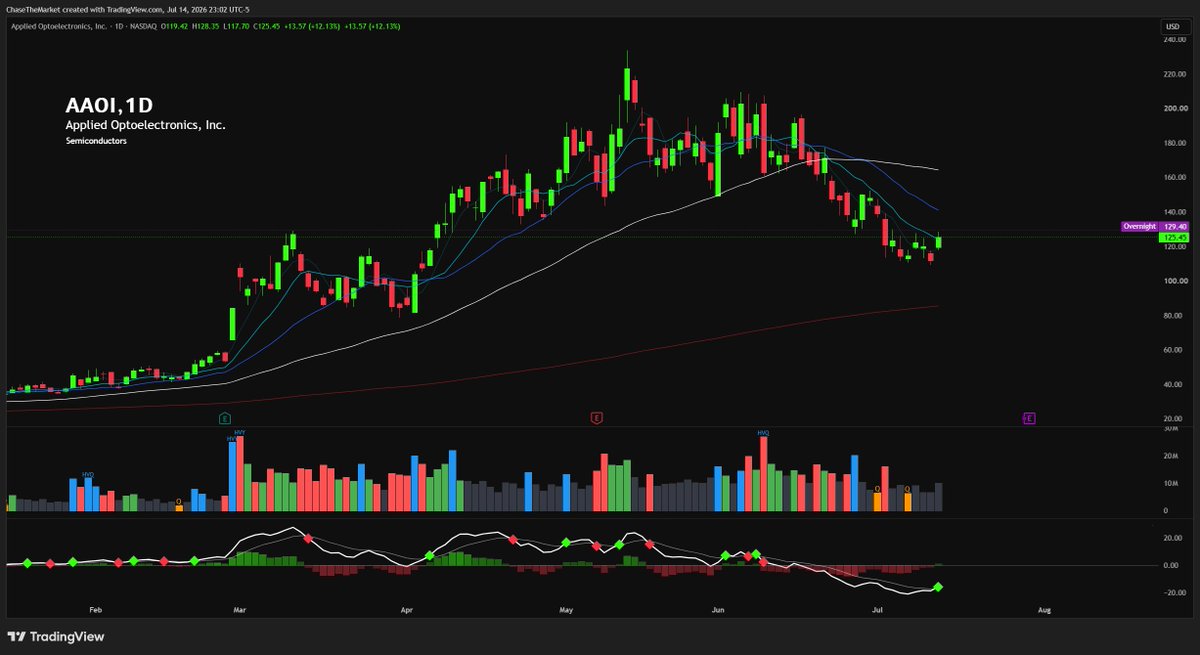Click the 40.00 price axis label
1200x655 pixels.
[1172, 384]
